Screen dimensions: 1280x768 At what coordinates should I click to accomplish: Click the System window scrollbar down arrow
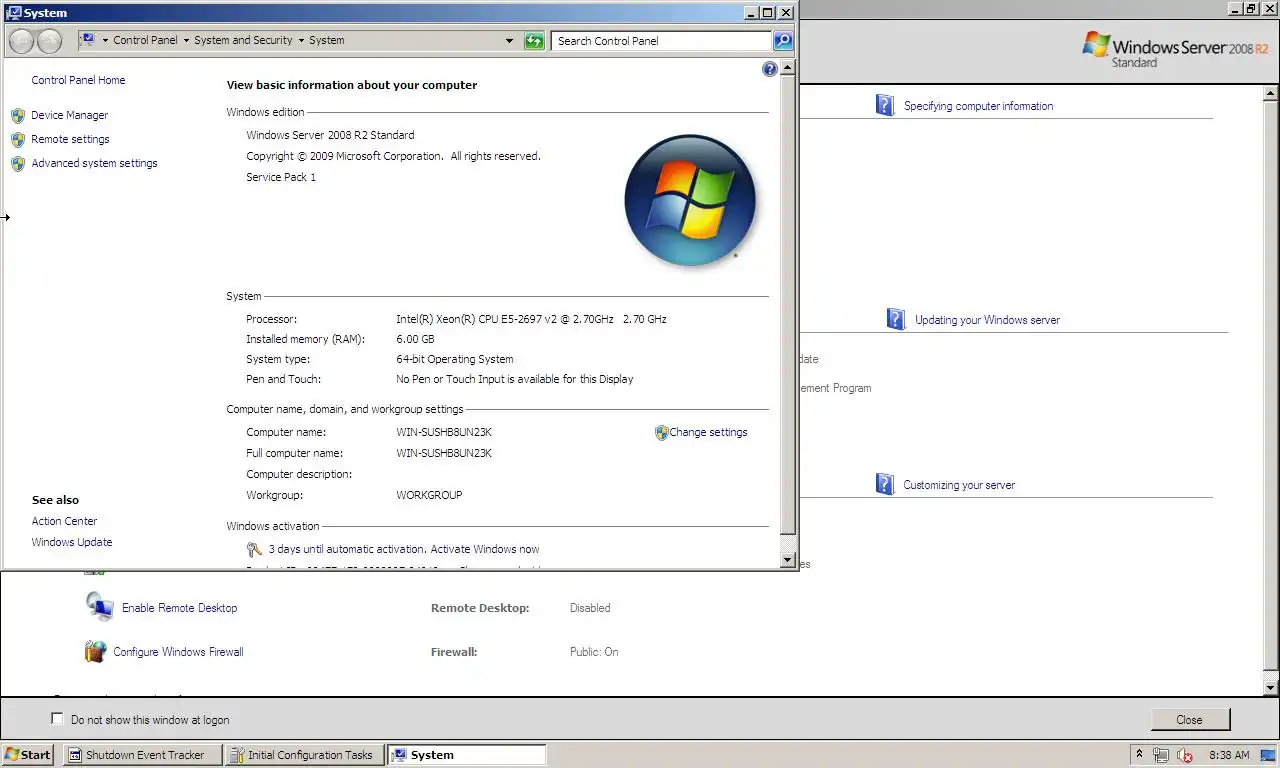click(x=788, y=560)
